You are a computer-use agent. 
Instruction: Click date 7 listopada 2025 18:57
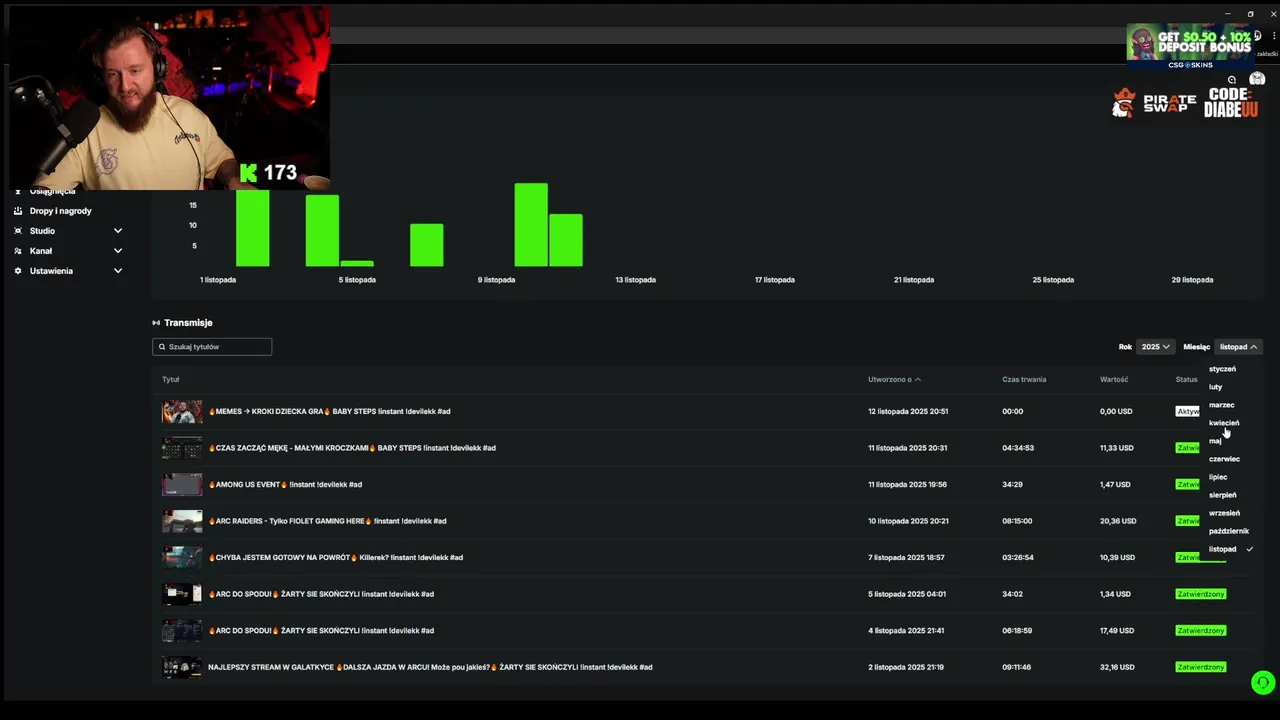(x=906, y=557)
